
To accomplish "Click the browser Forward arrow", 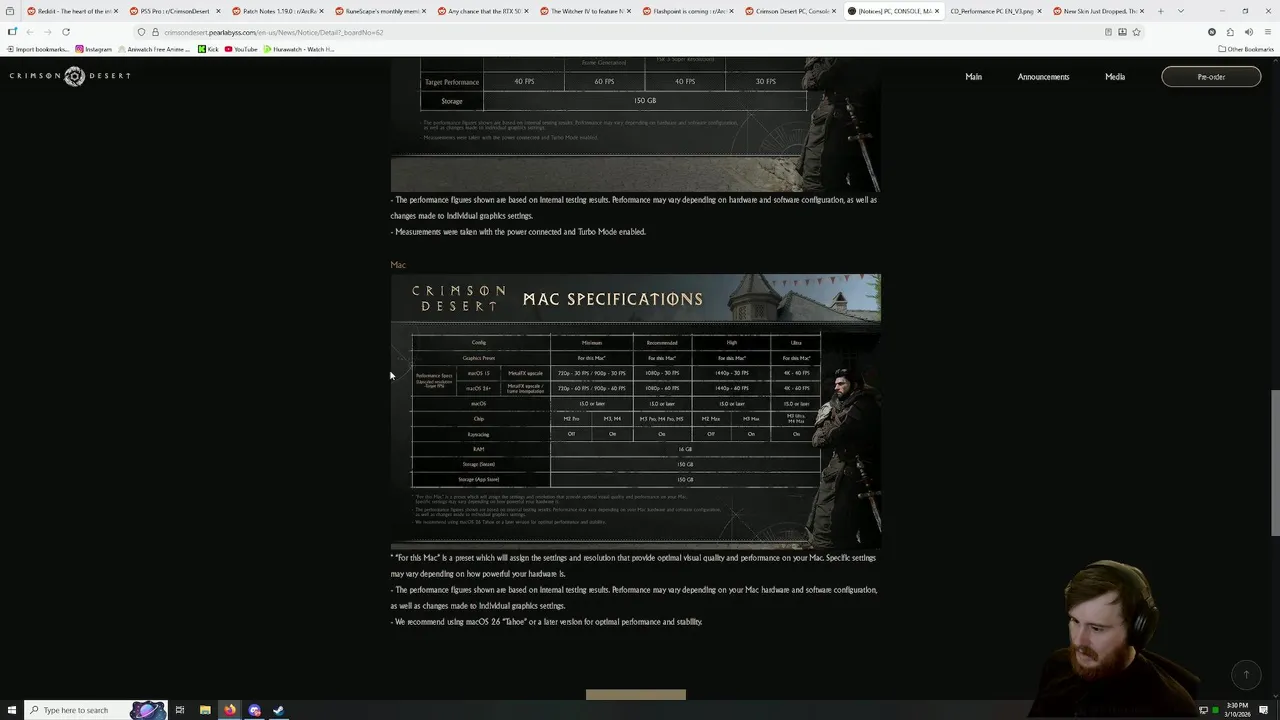I will [47, 32].
